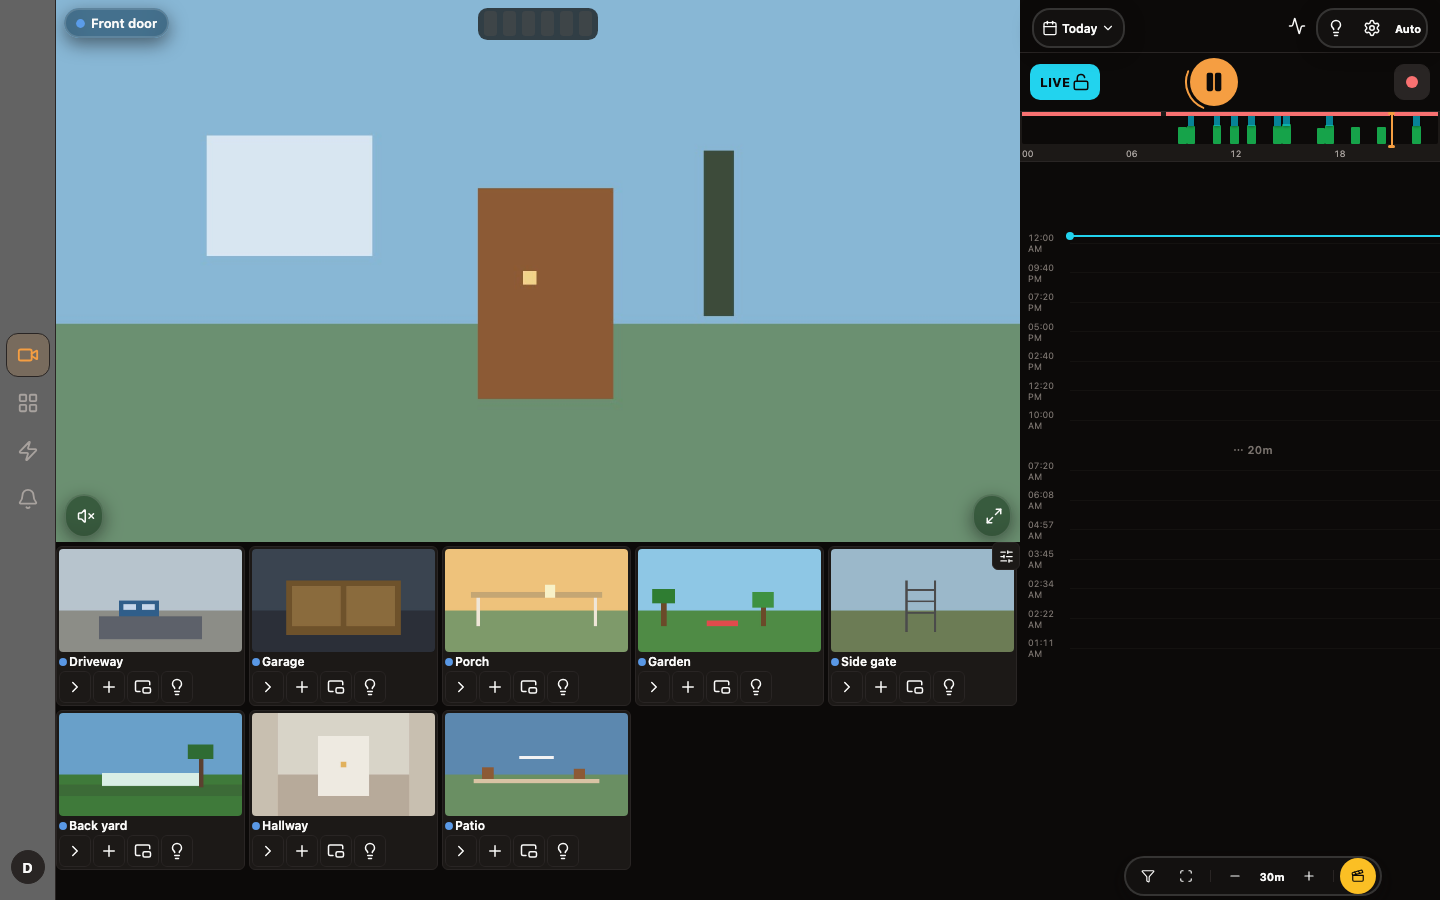This screenshot has height=900, width=1440.
Task: Open the activity graph icon in the top bar
Action: tap(1297, 27)
